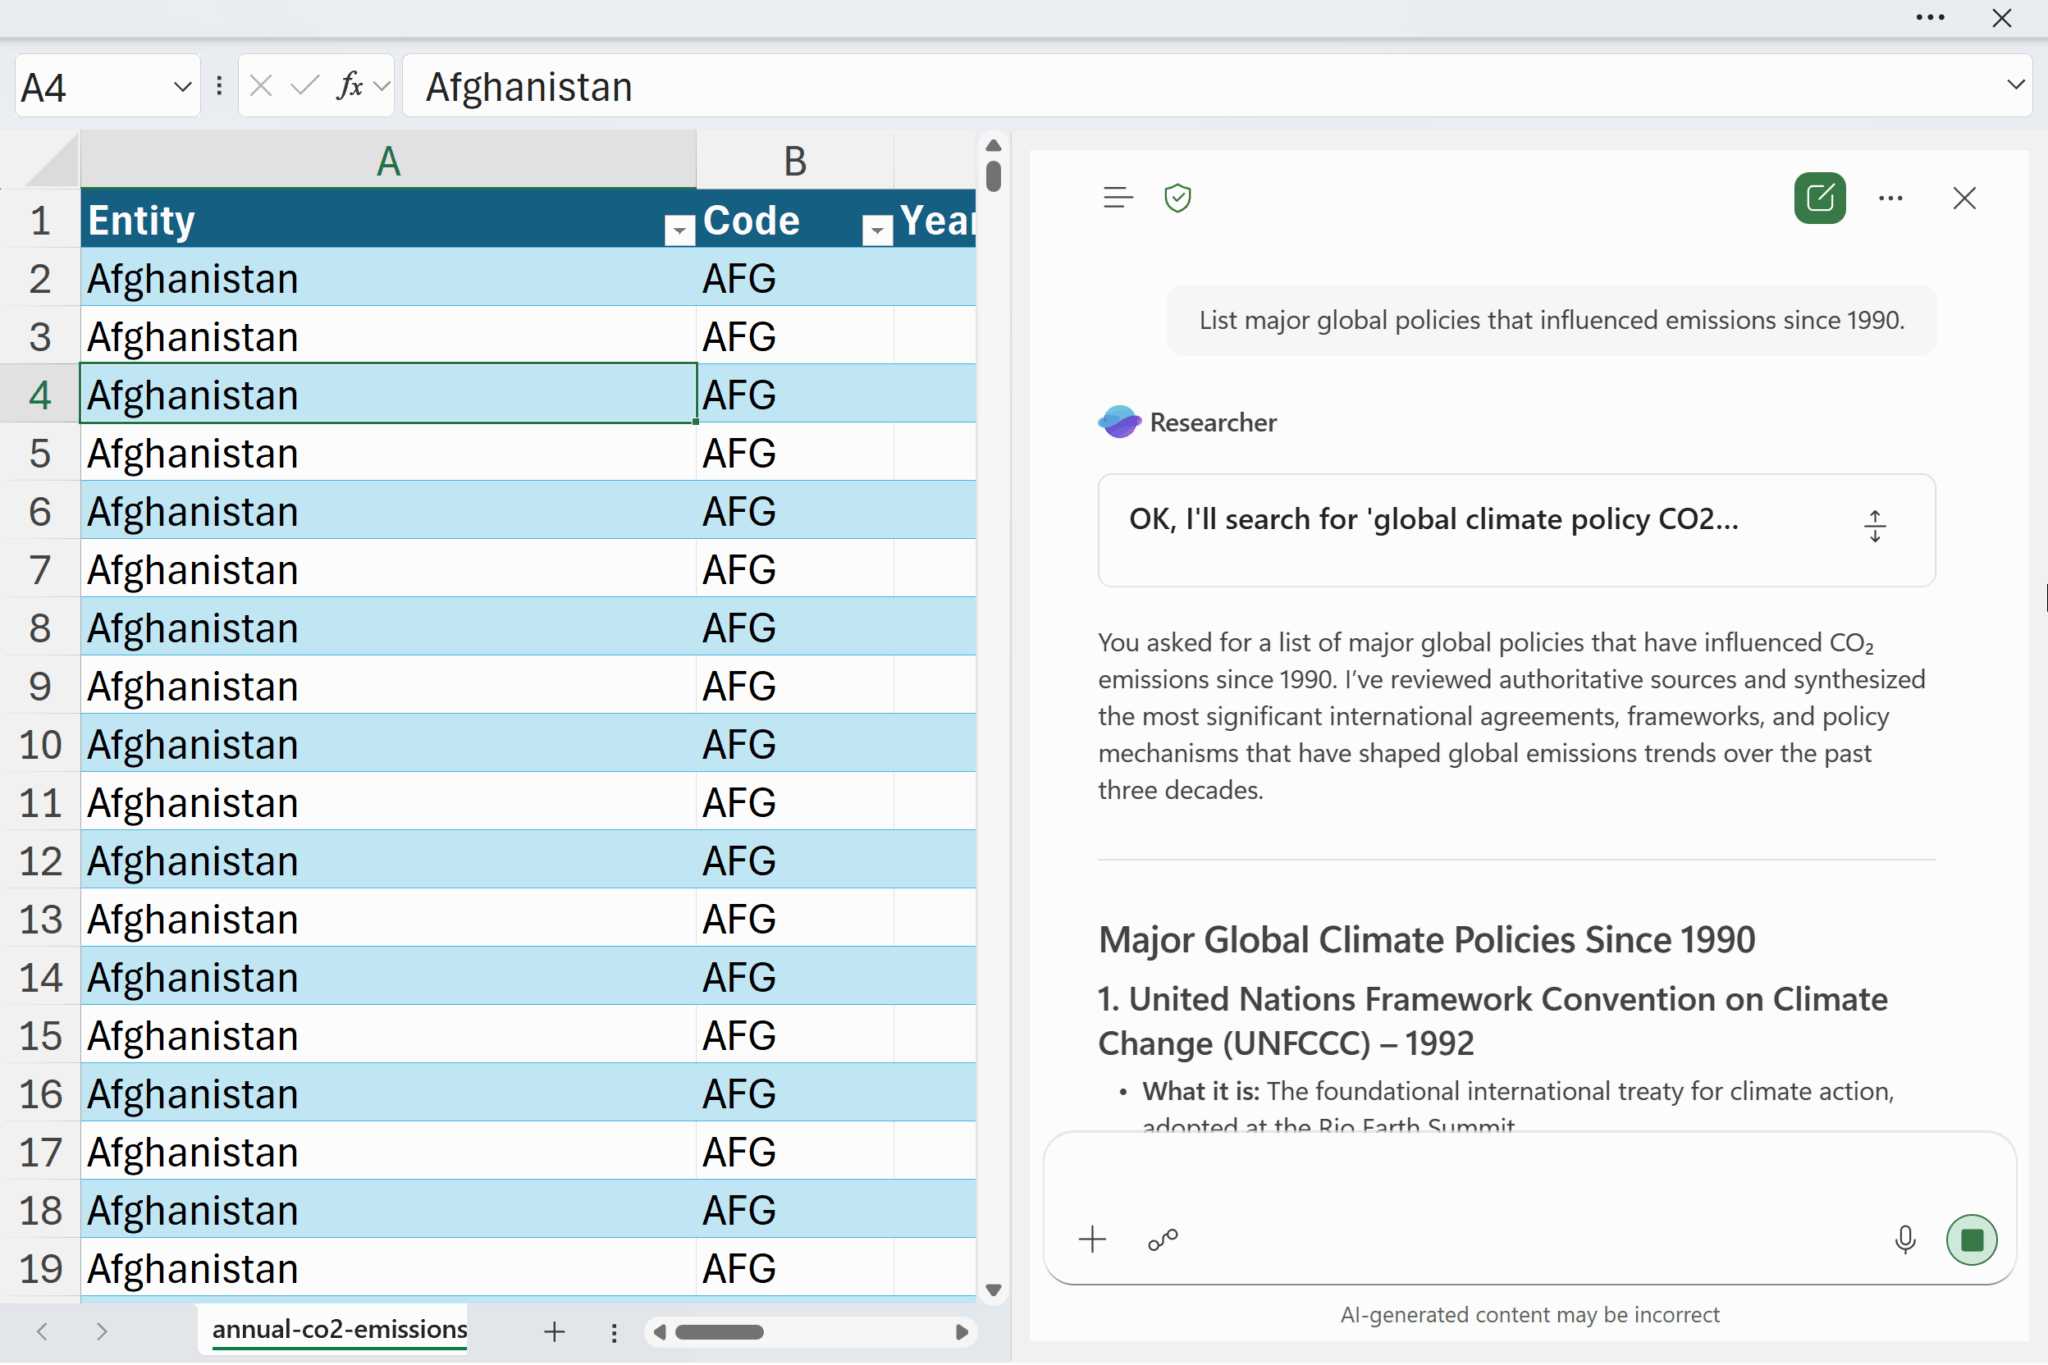Open the Entity column filter dropdown
The width and height of the screenshot is (2048, 1365).
tap(679, 230)
